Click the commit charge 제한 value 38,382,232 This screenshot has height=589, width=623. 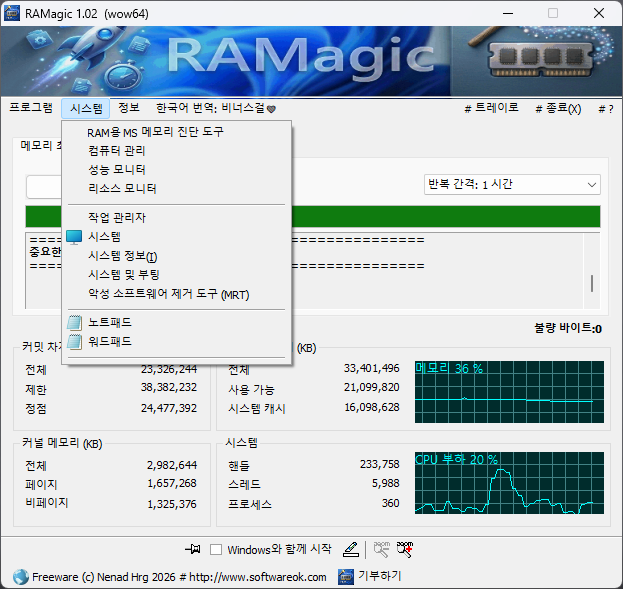(169, 387)
